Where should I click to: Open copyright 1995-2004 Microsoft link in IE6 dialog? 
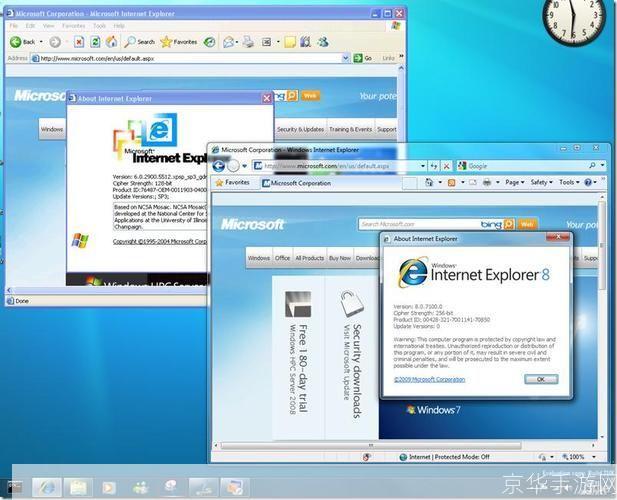159,241
